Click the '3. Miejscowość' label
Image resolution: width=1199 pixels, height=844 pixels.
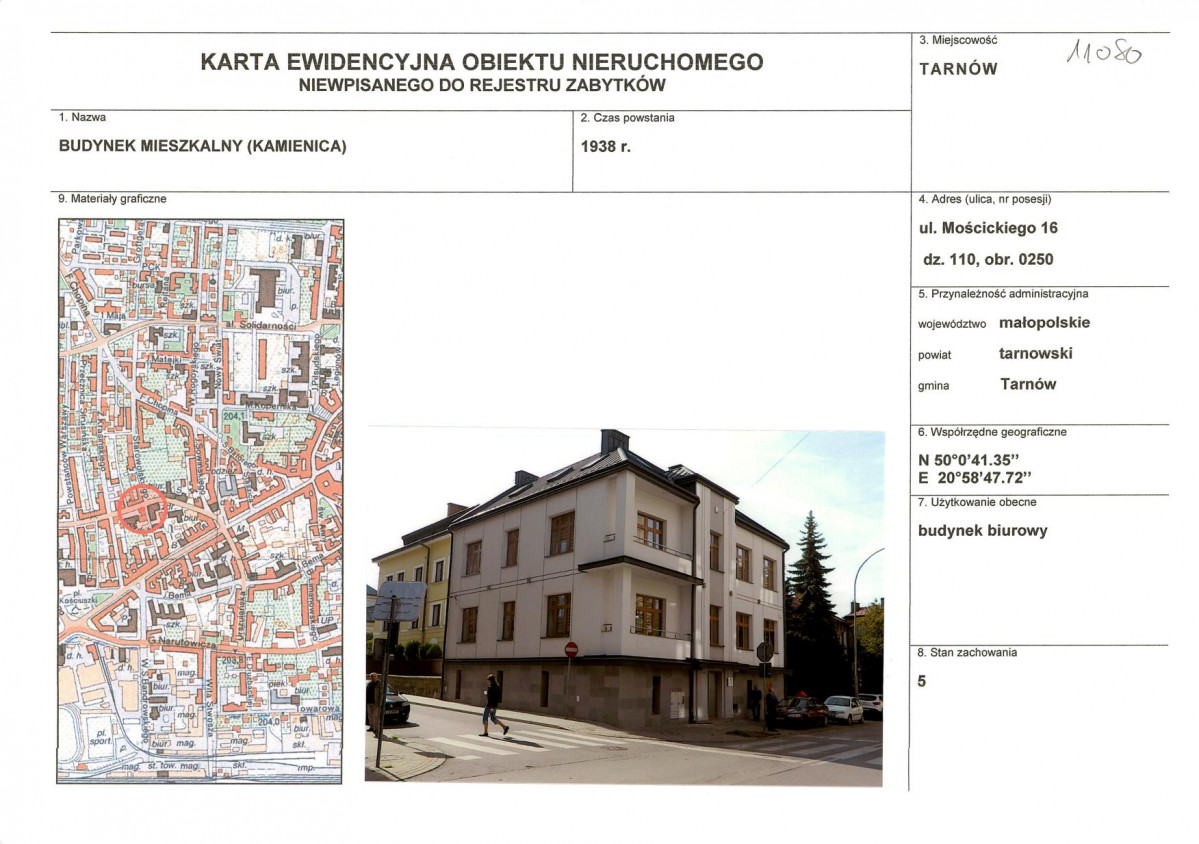tap(958, 40)
